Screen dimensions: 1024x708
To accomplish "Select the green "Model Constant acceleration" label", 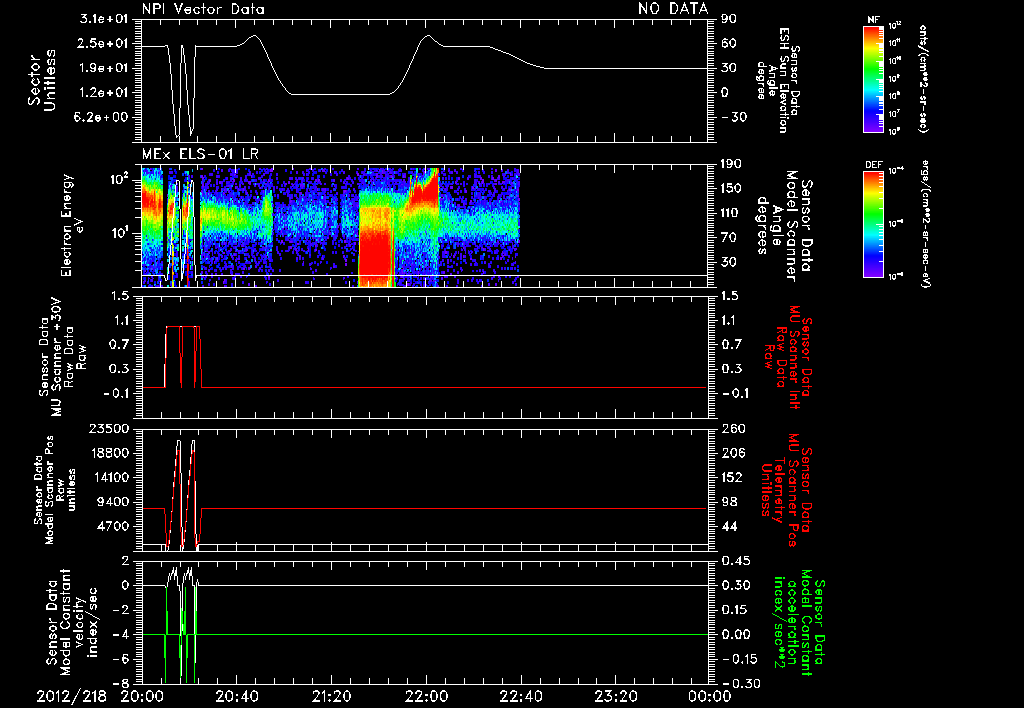I will pos(799,622).
